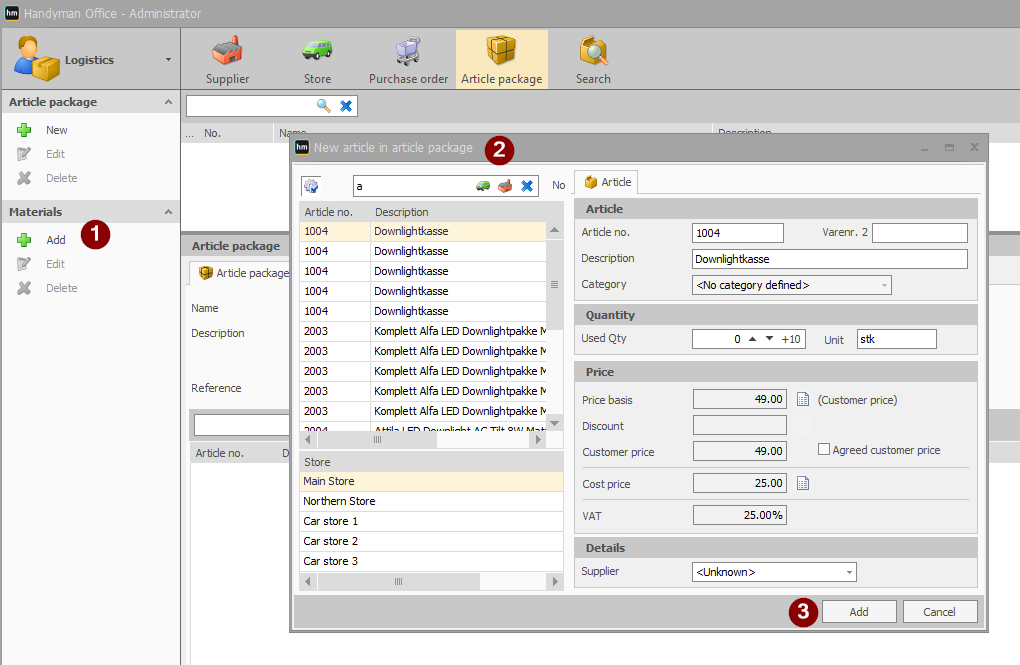Viewport: 1020px width, 665px height.
Task: Click the Description field containing Downlightkasse
Action: [830, 259]
